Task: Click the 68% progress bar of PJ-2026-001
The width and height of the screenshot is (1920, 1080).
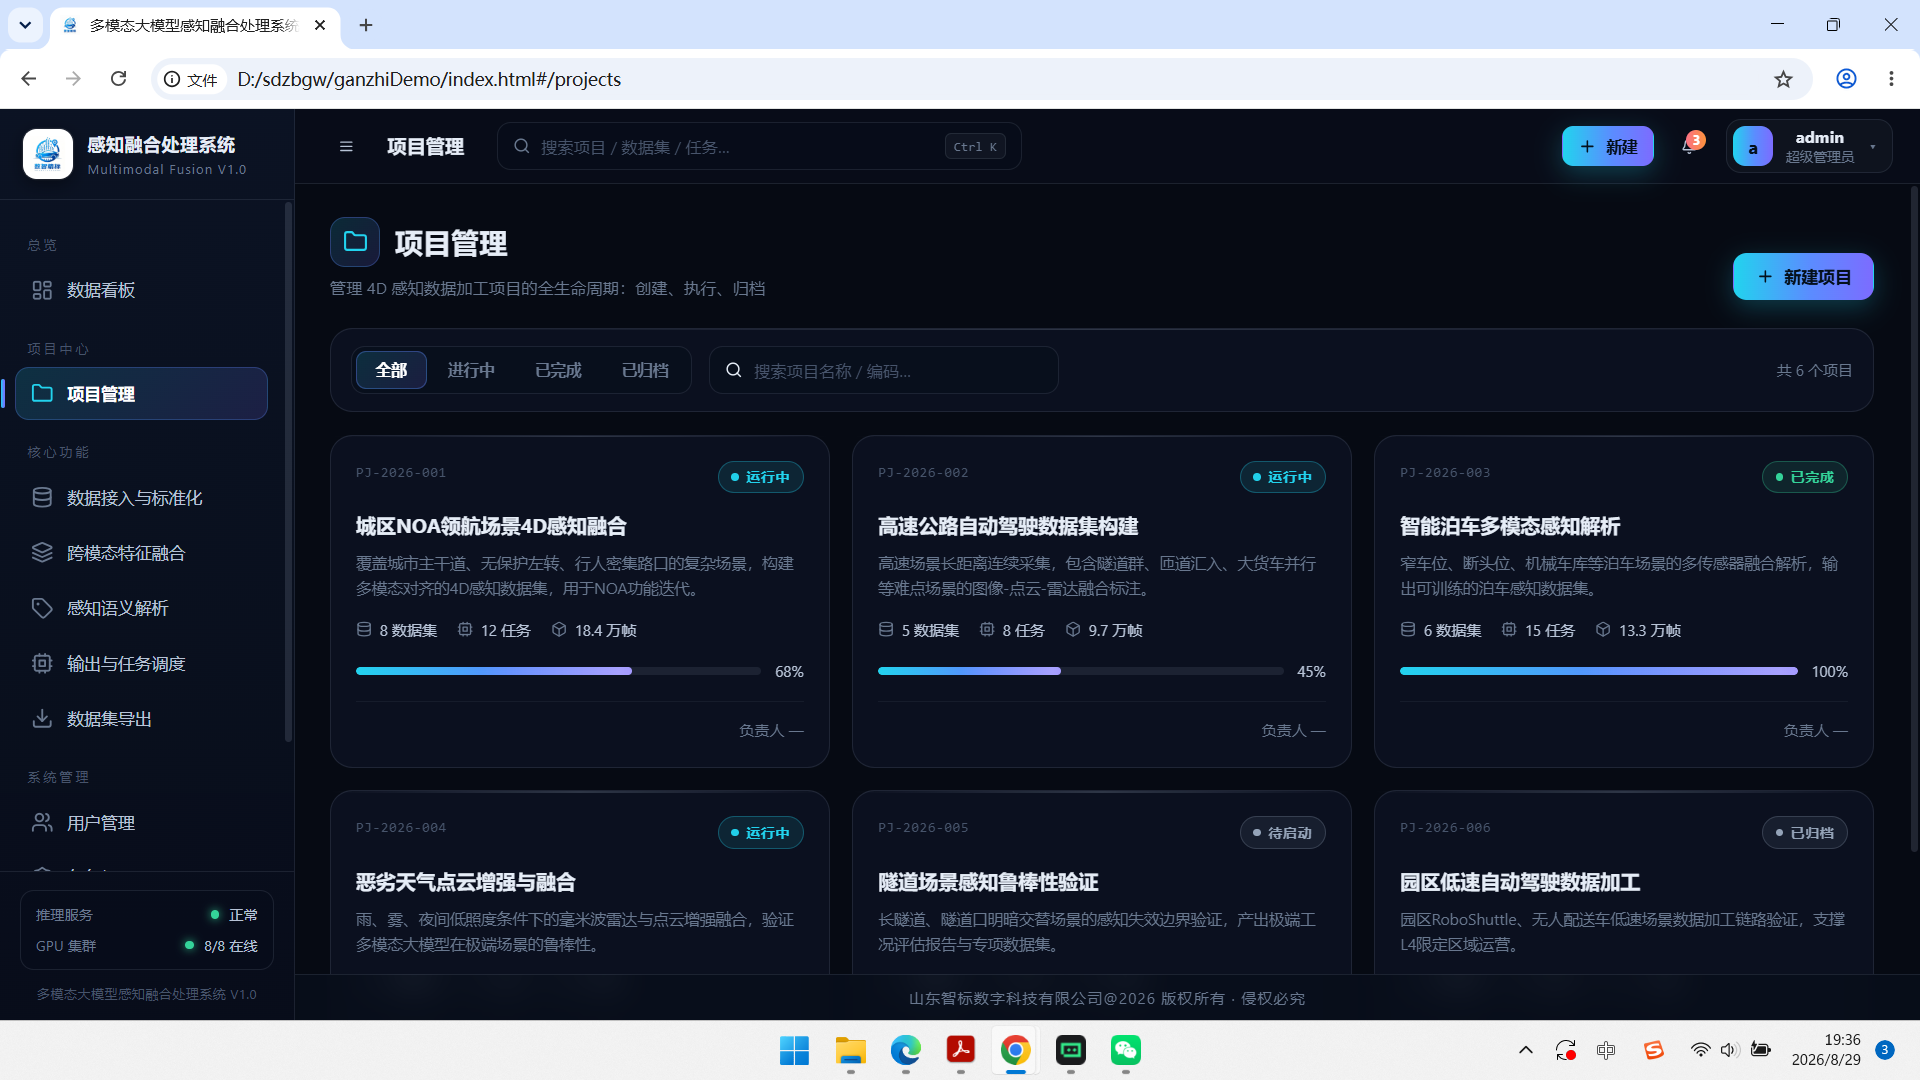Action: 558,671
